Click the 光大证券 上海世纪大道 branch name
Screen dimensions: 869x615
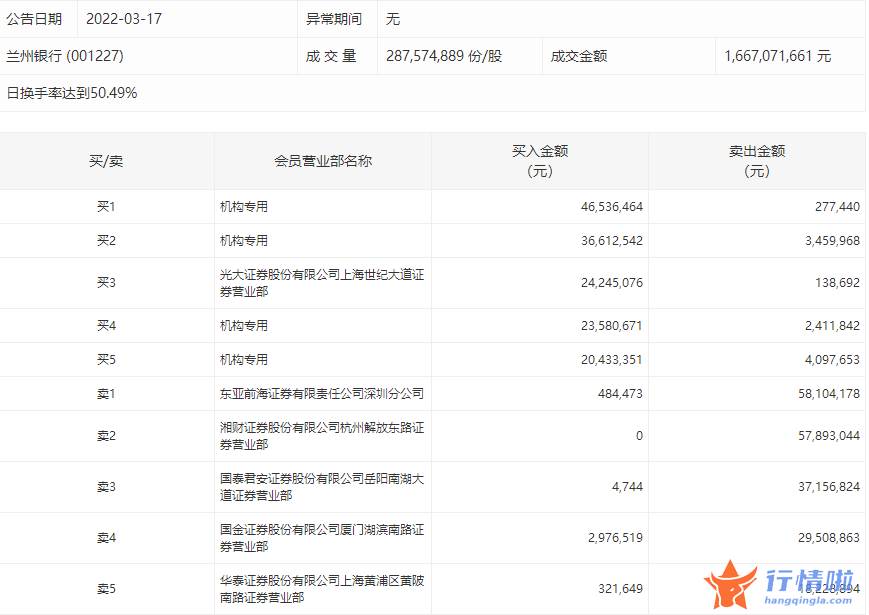322,283
